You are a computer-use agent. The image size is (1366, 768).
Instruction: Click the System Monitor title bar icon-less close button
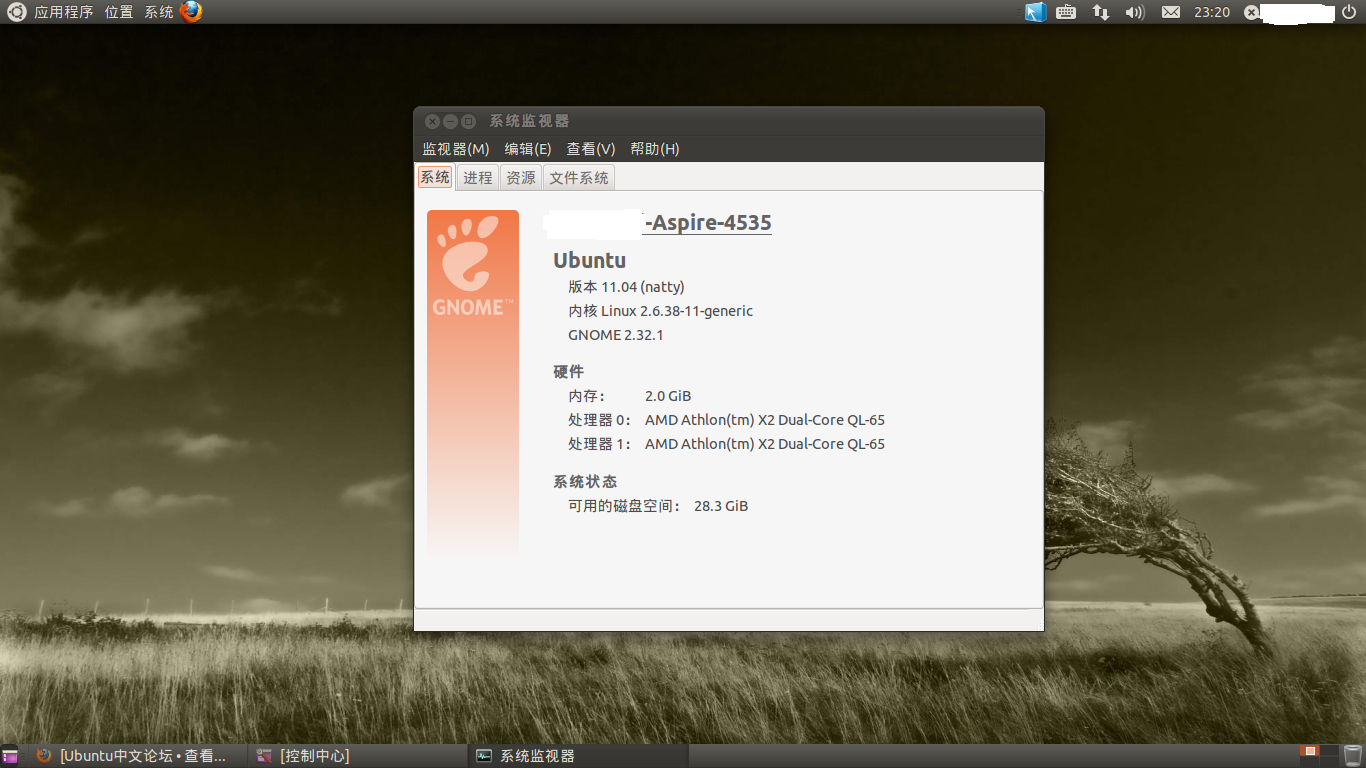tap(432, 121)
